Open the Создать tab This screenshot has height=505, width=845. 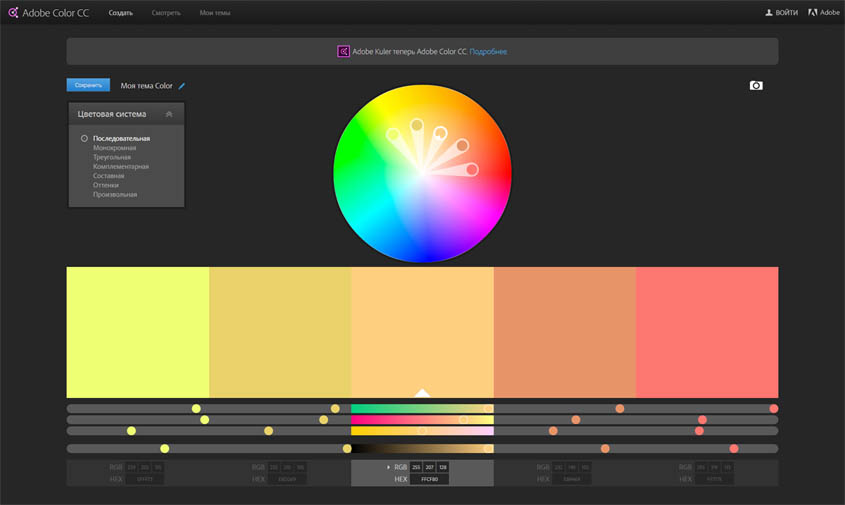(121, 12)
